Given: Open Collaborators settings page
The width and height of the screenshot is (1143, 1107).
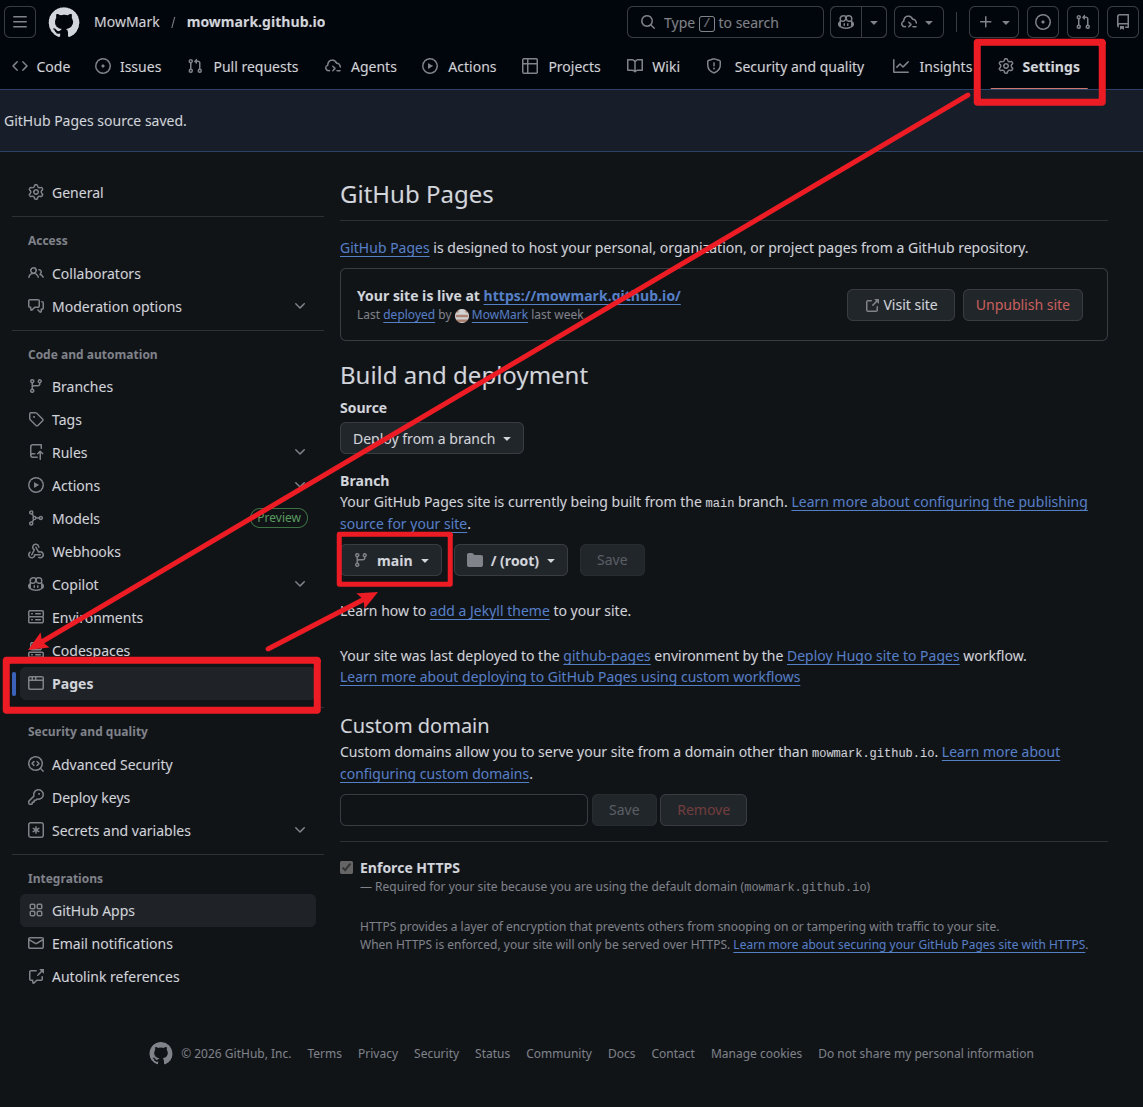Looking at the screenshot, I should pyautogui.click(x=168, y=273).
